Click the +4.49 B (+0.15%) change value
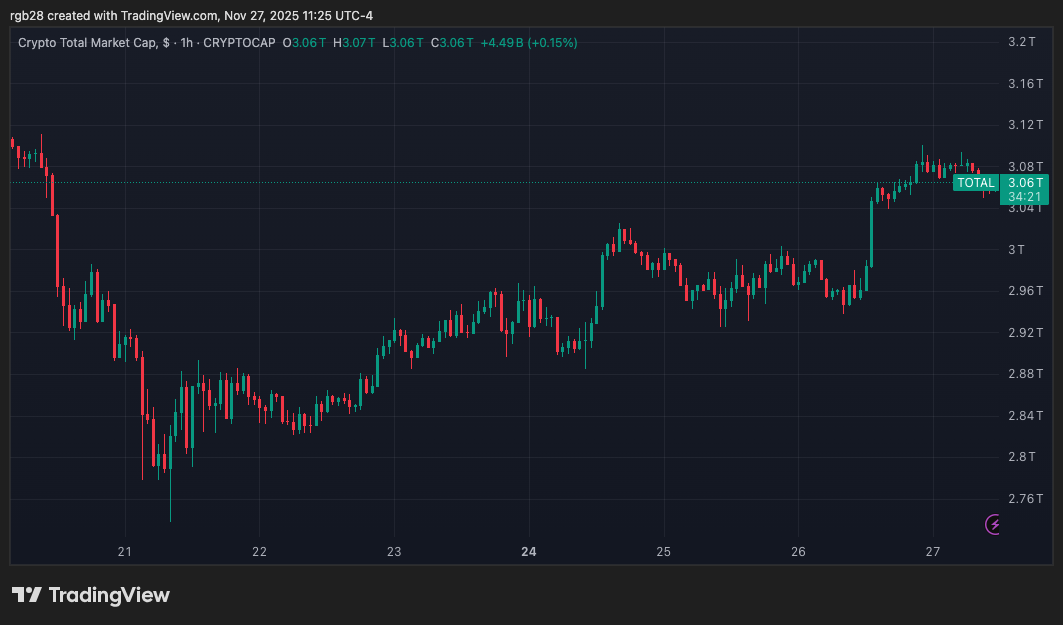The image size is (1063, 625). [528, 43]
